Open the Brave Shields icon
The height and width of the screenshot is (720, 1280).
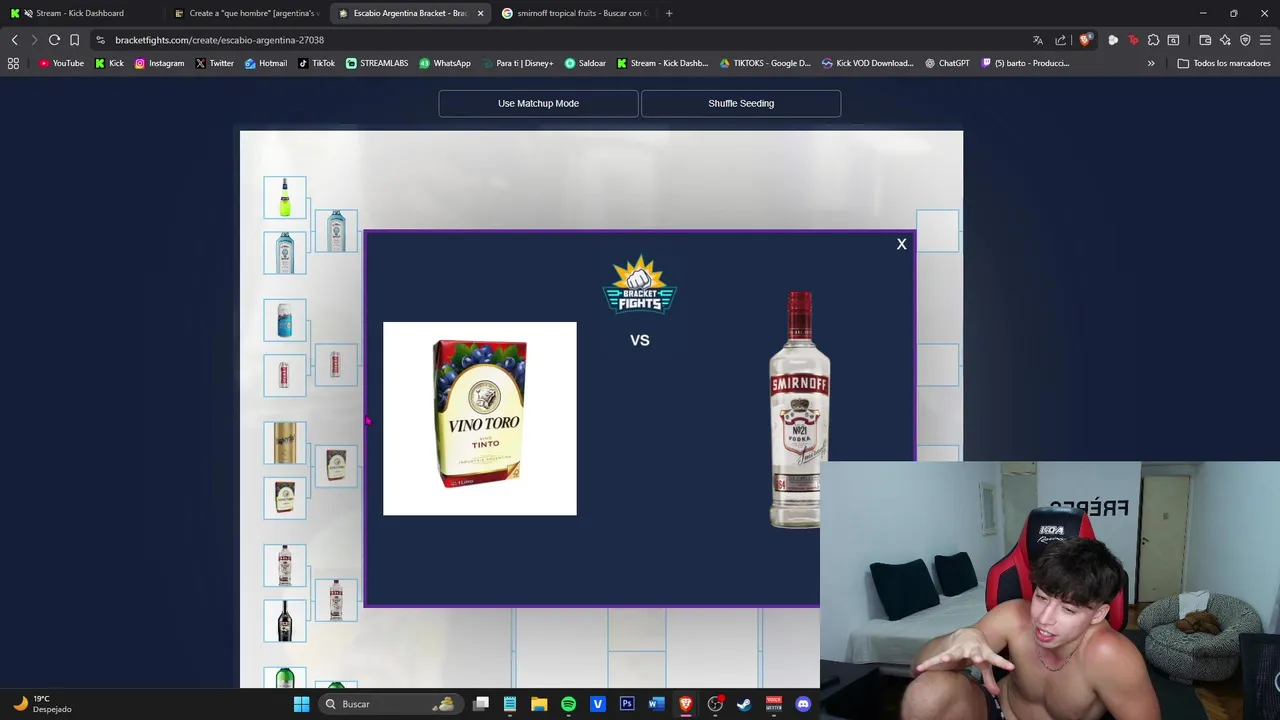coord(1085,40)
